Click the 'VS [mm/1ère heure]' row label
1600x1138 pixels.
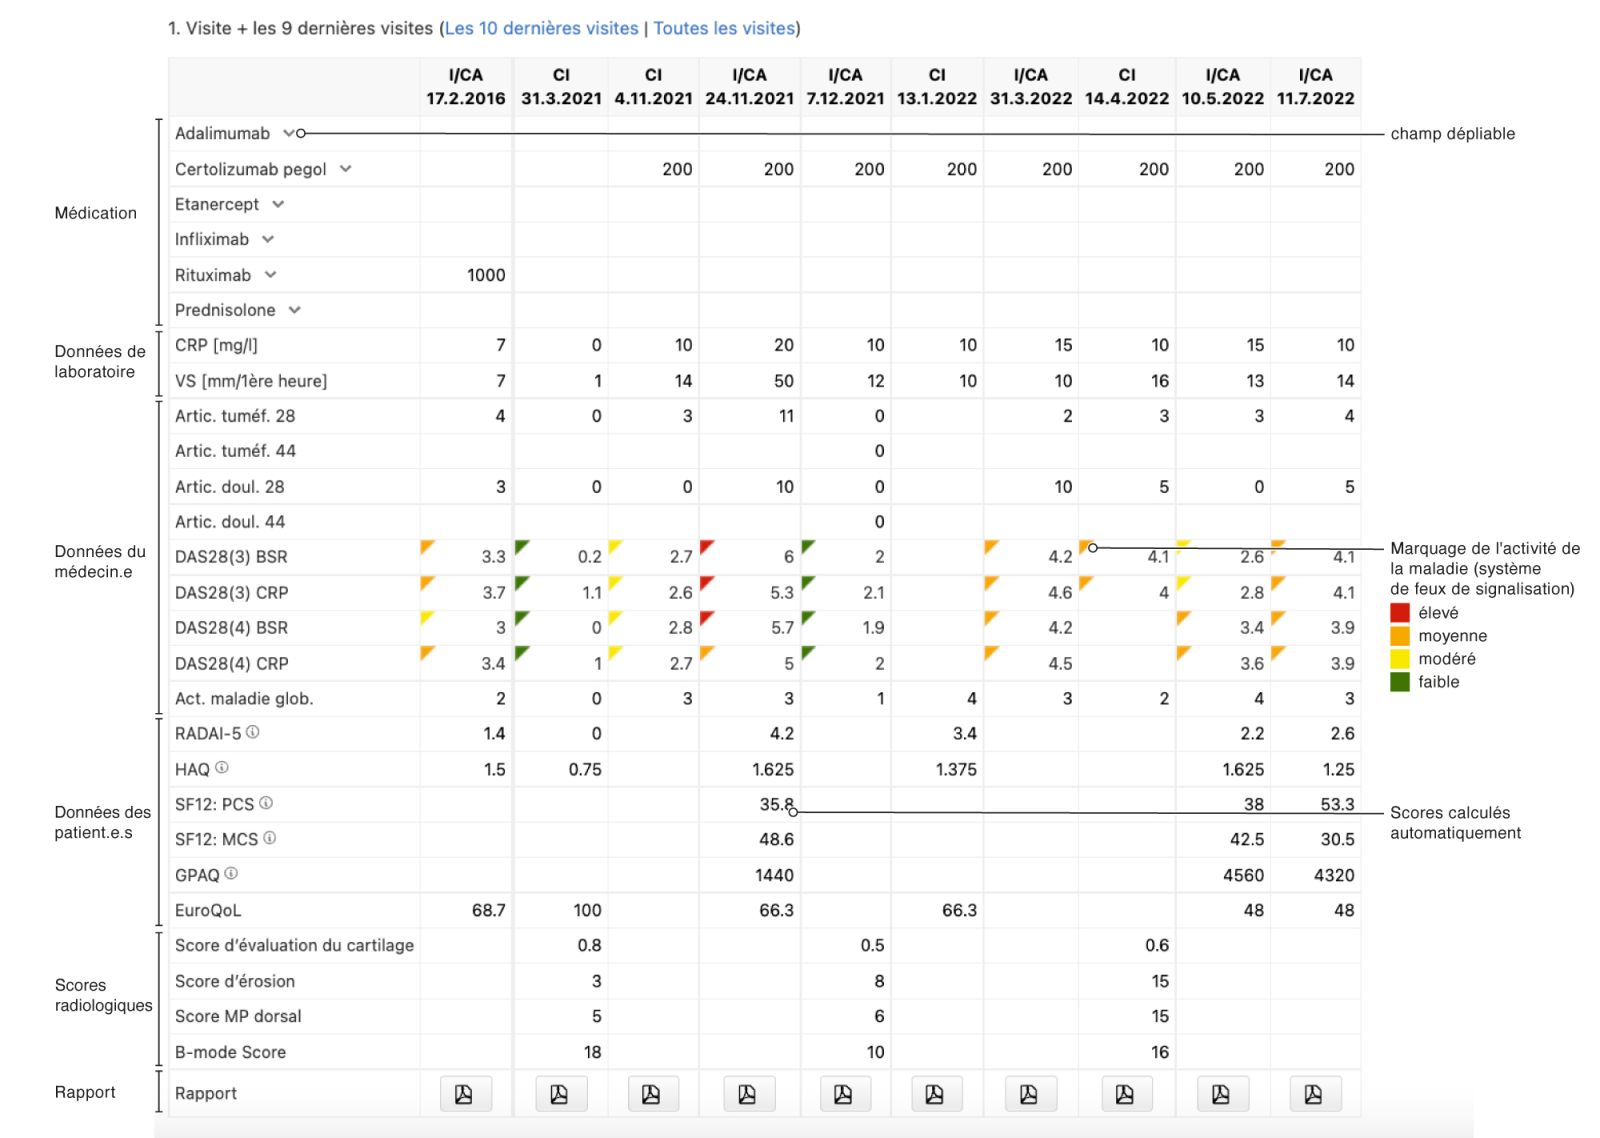(x=251, y=381)
